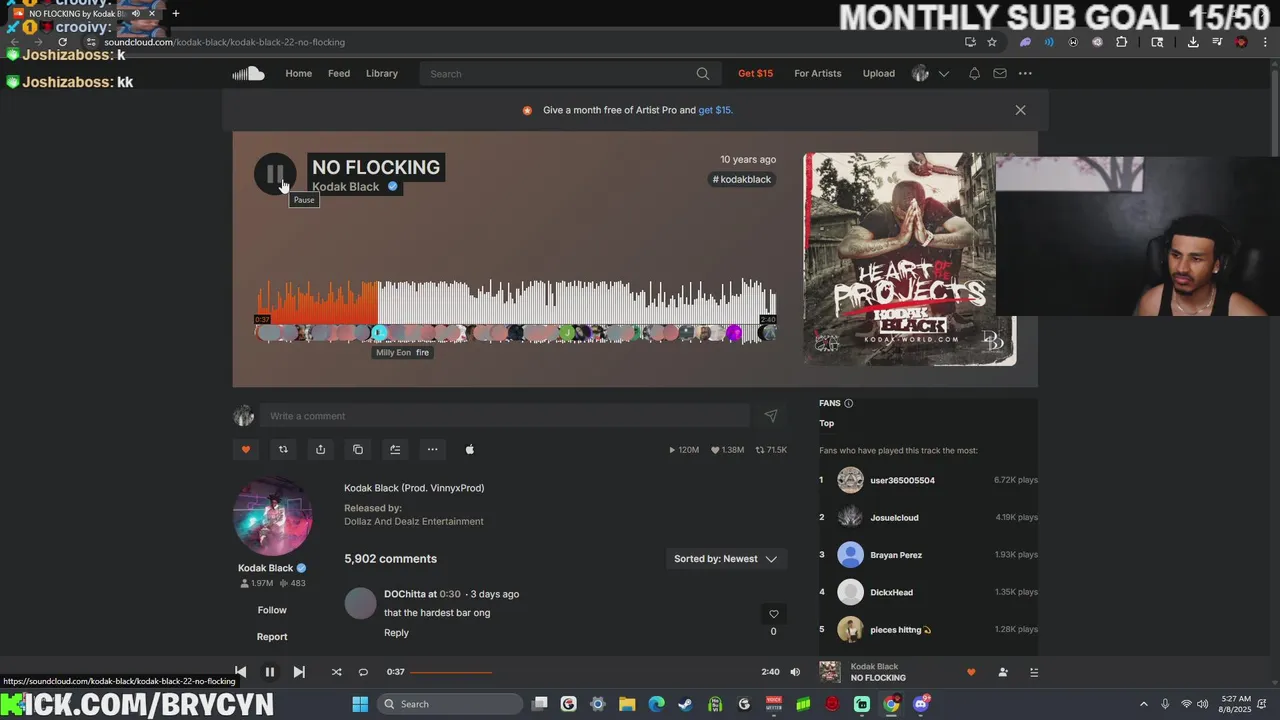
Task: Open the notifications bell
Action: (x=974, y=73)
